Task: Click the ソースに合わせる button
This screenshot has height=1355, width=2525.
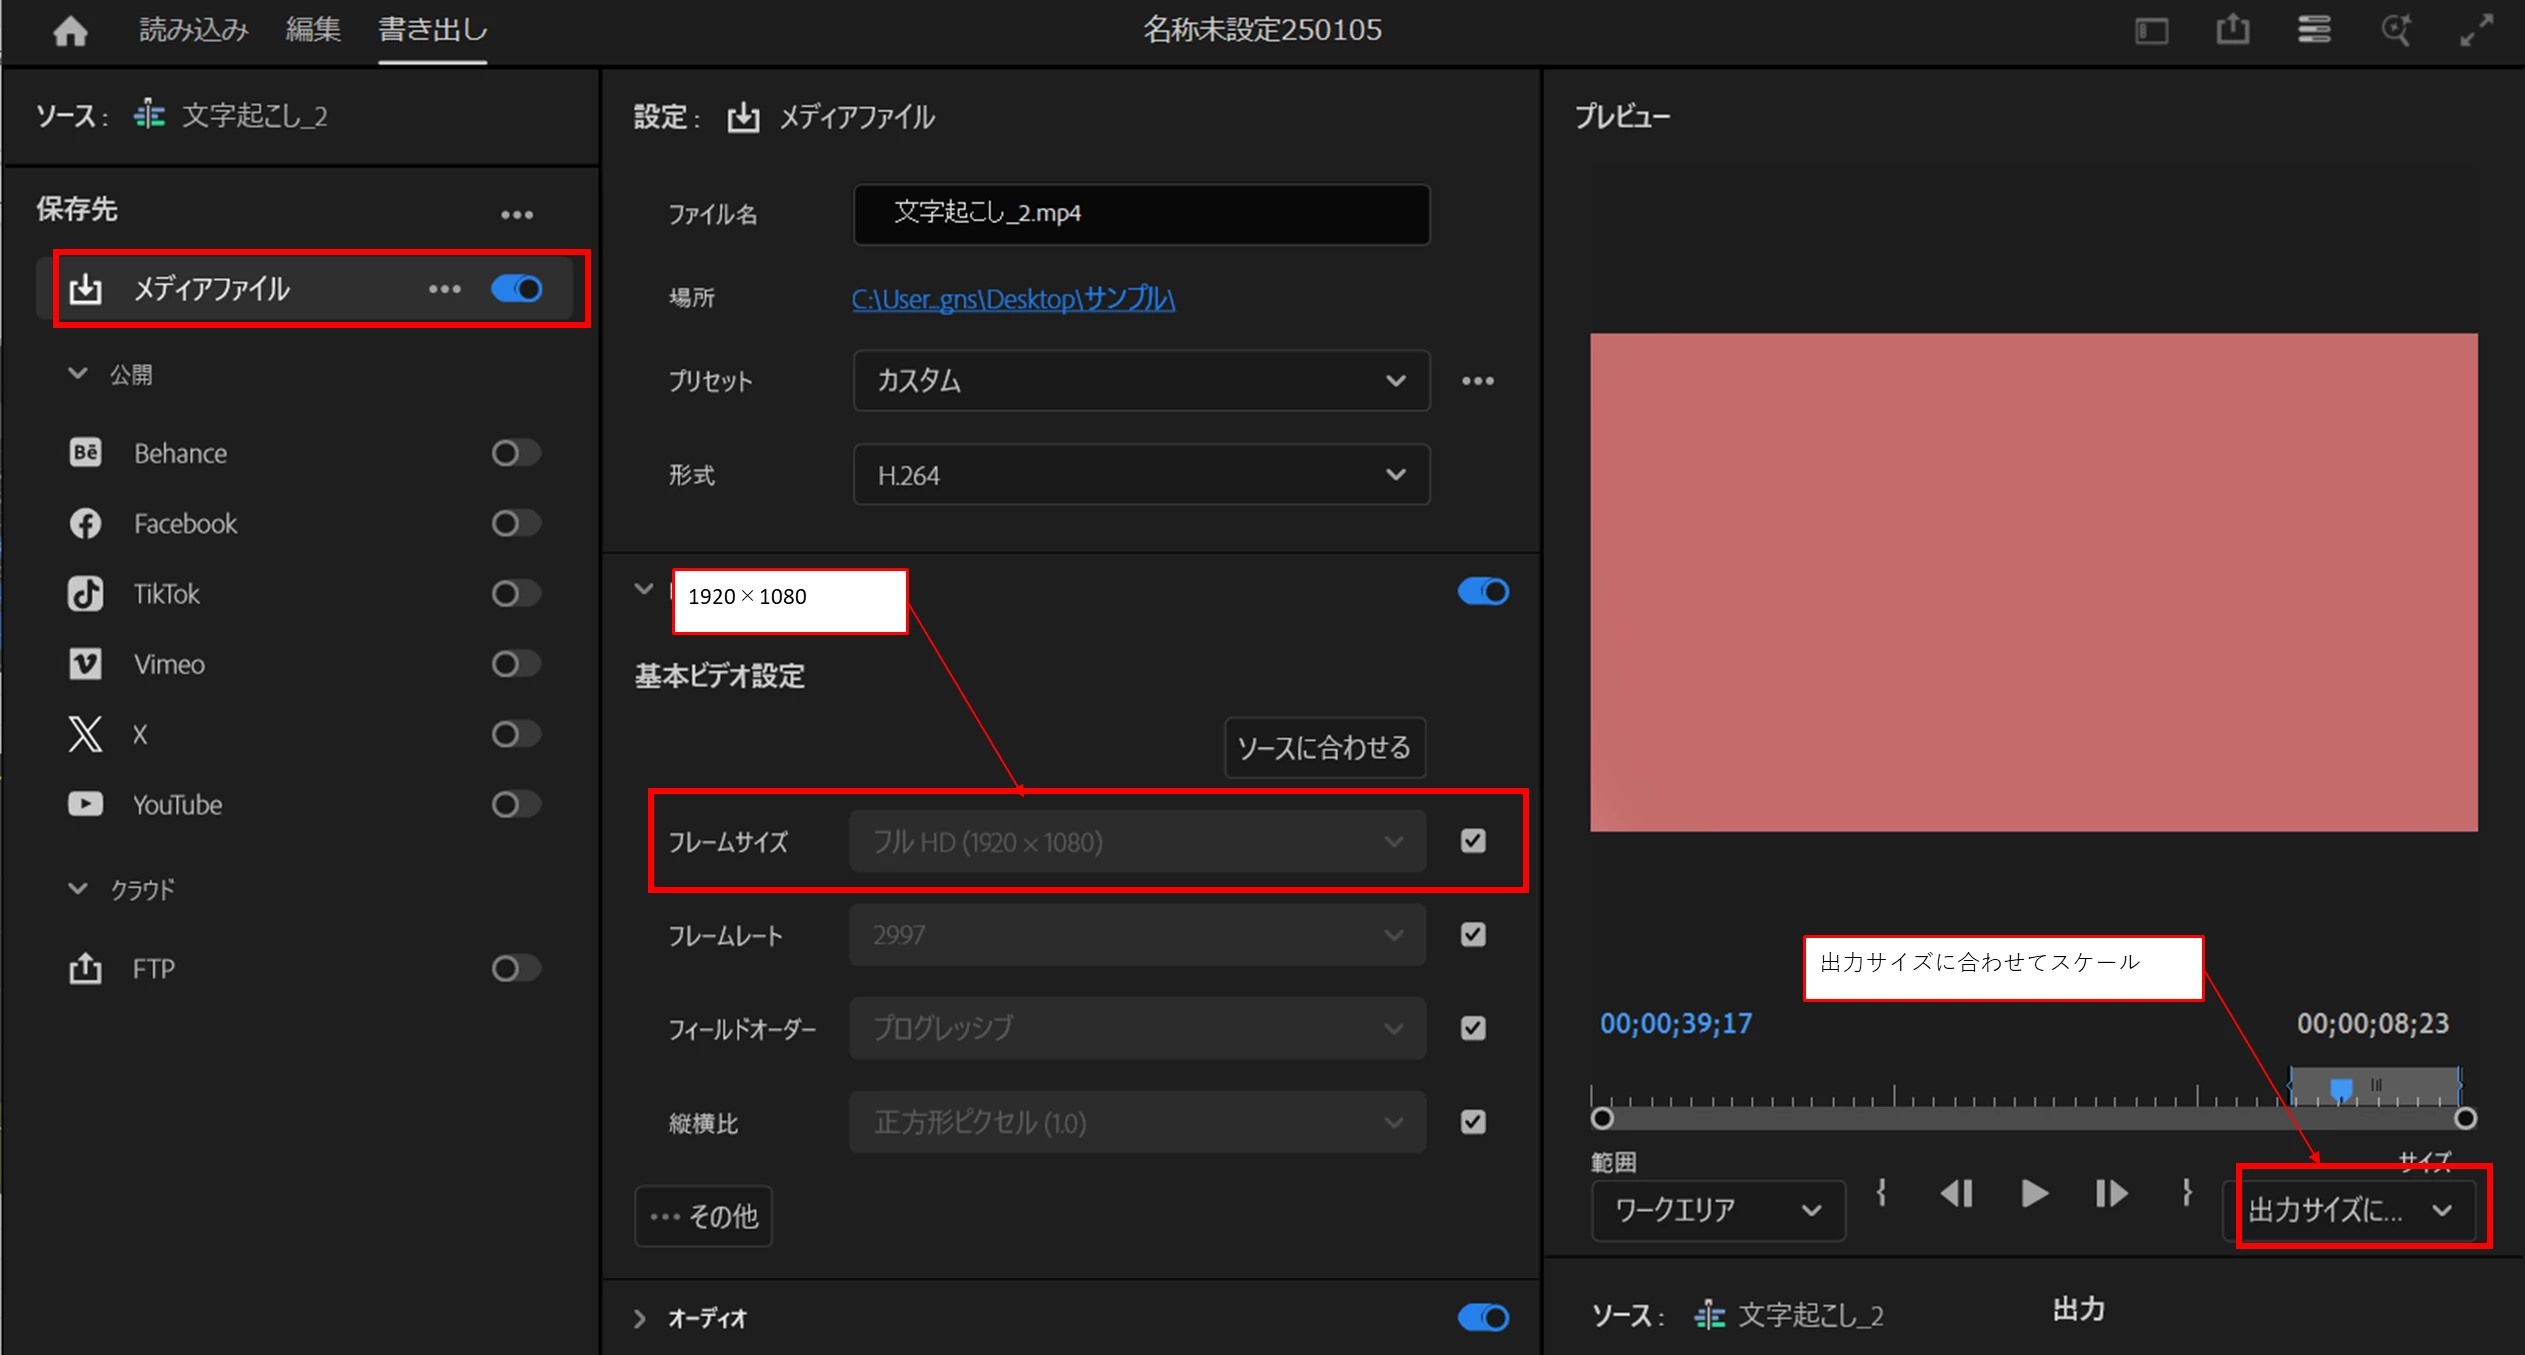Action: [x=1323, y=747]
